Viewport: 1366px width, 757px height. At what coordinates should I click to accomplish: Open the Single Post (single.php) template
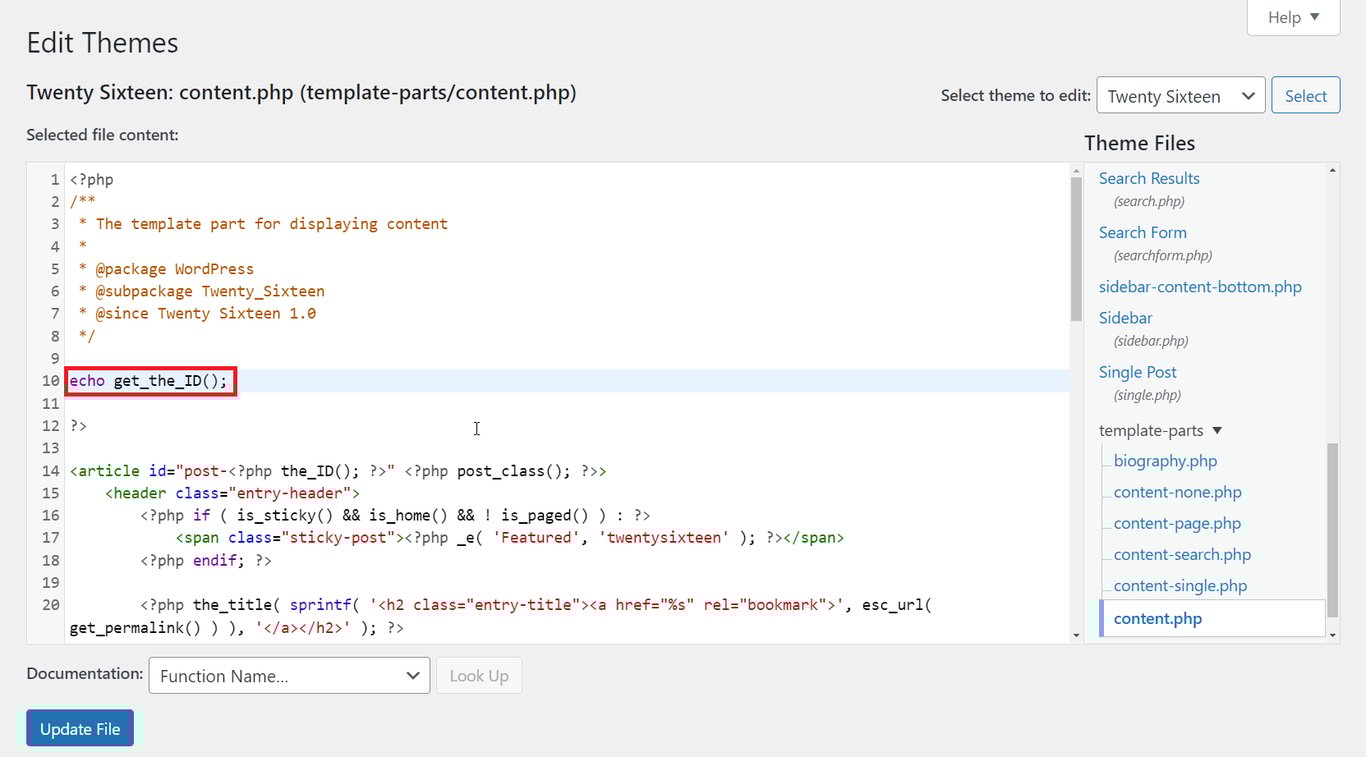(1137, 371)
